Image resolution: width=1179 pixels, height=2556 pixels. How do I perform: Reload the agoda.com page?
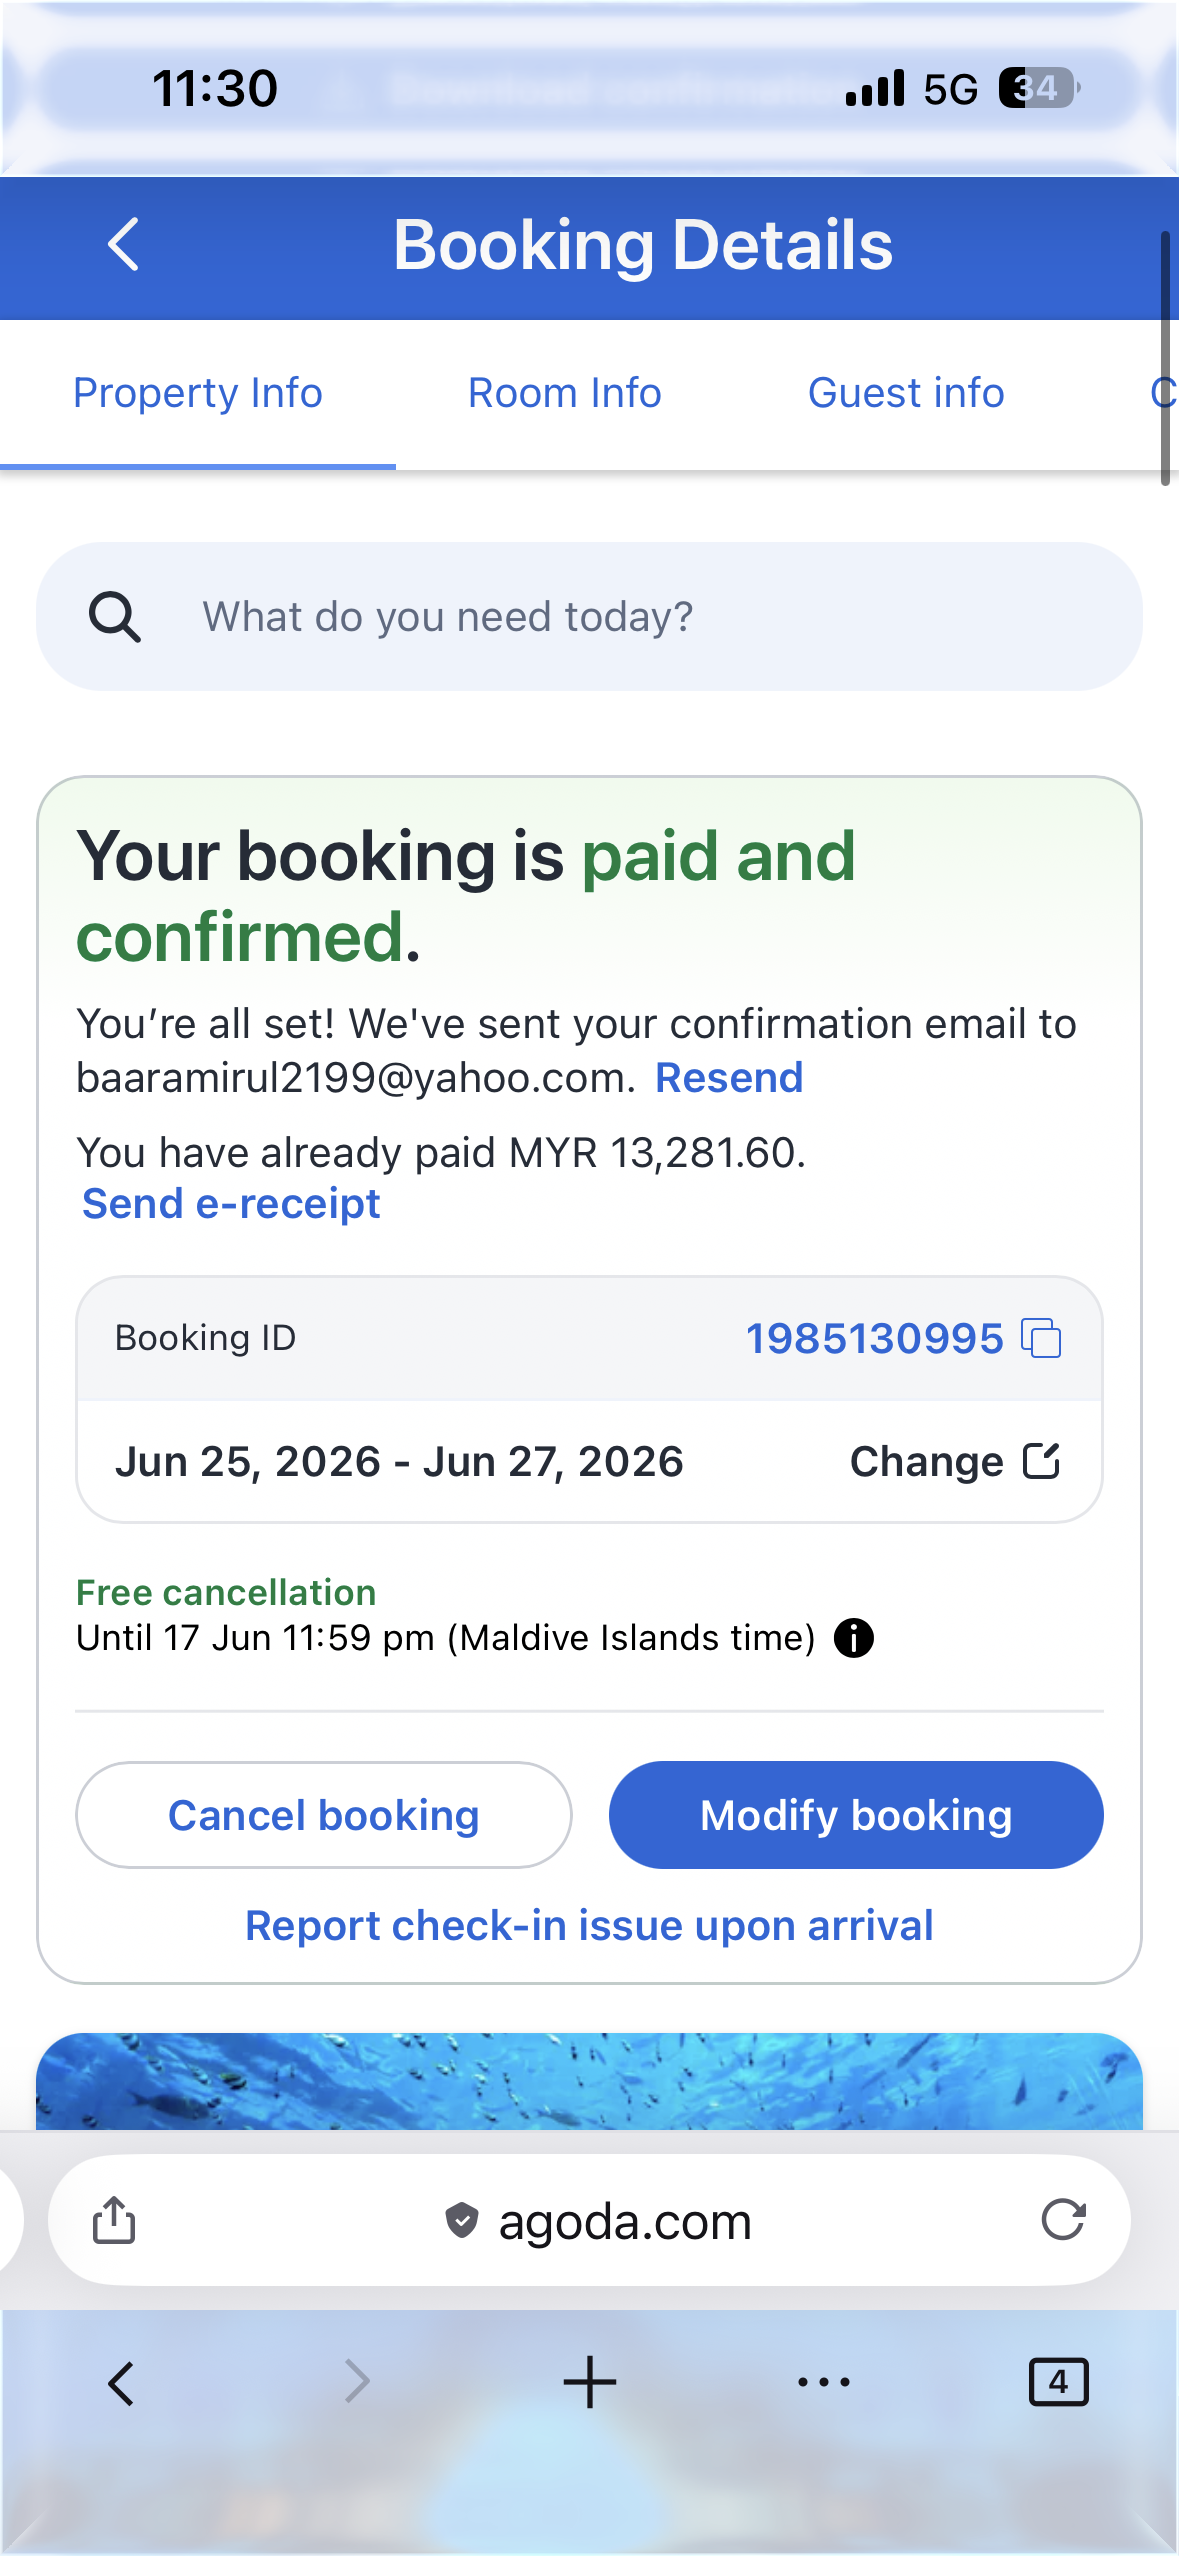pos(1063,2220)
